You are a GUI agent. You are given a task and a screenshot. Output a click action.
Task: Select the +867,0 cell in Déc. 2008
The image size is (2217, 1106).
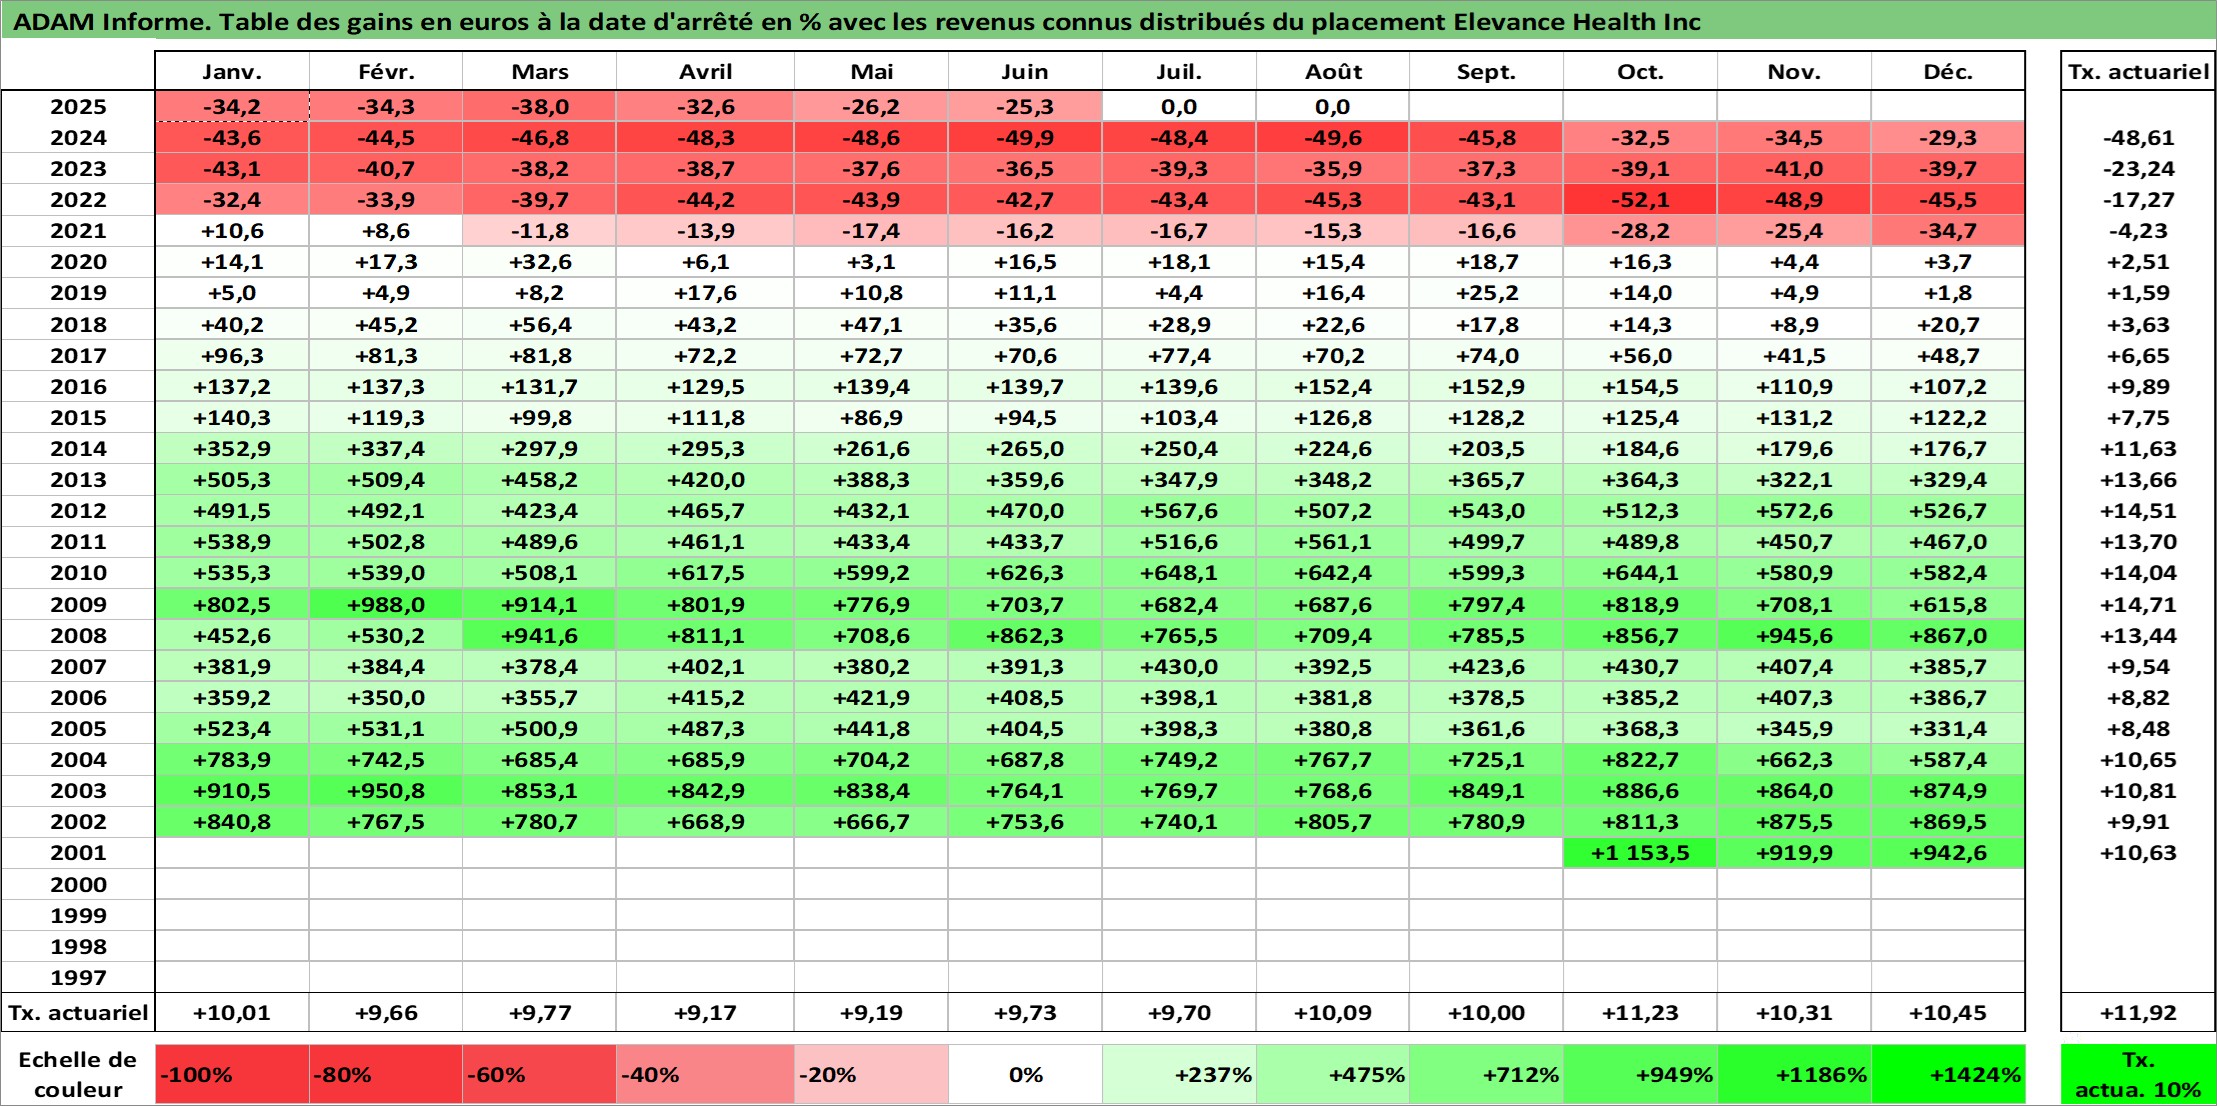point(1948,636)
